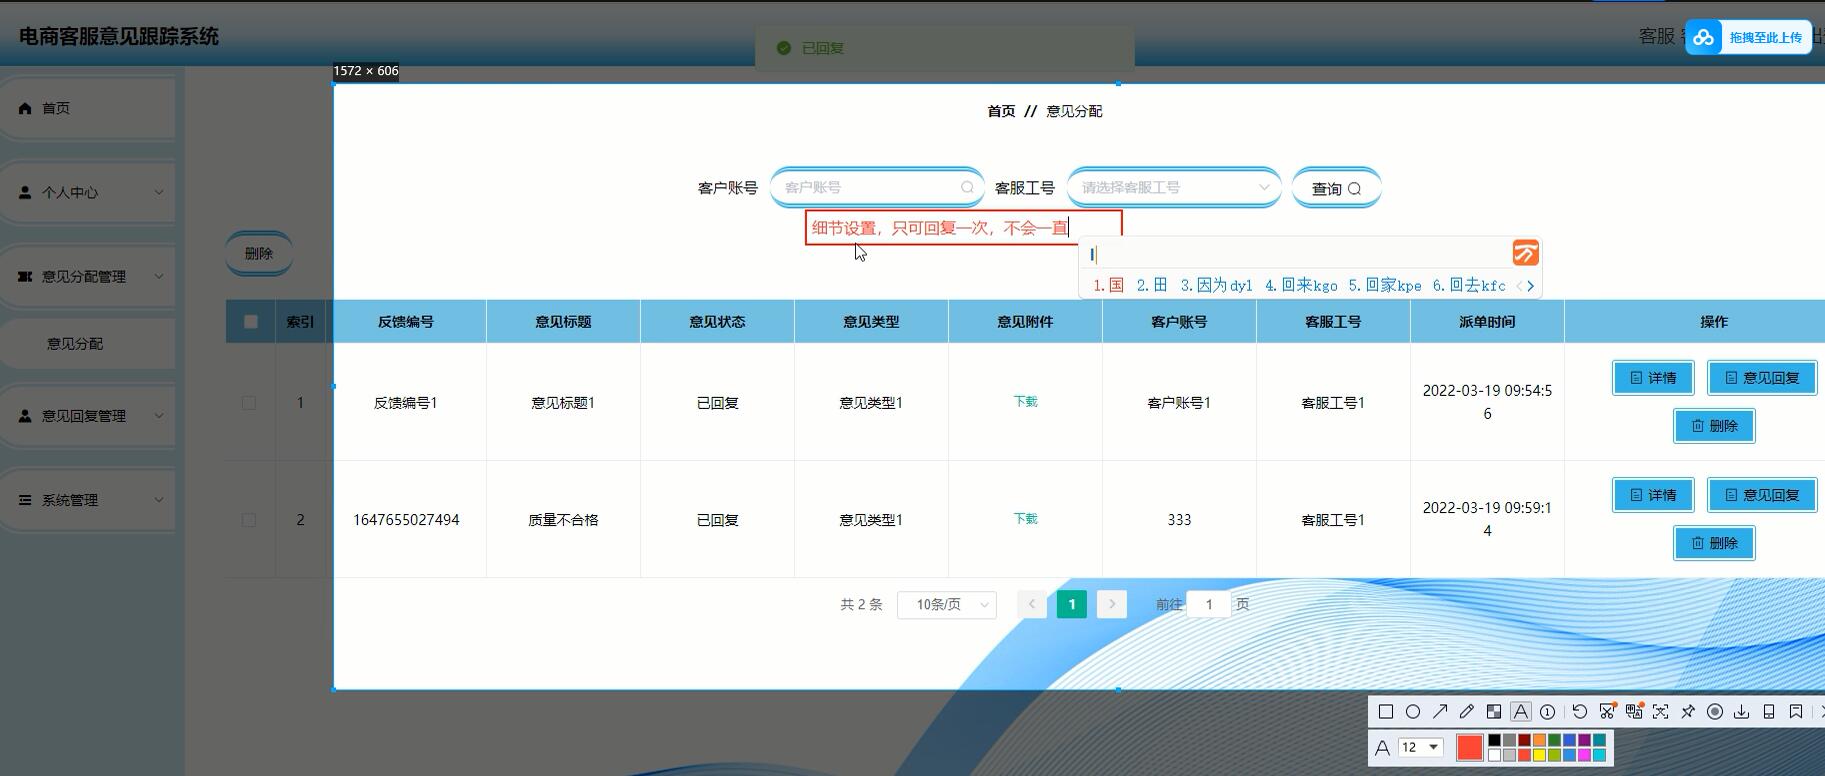Click the search icon in 客户账号 field
The image size is (1825, 776).
tap(967, 187)
